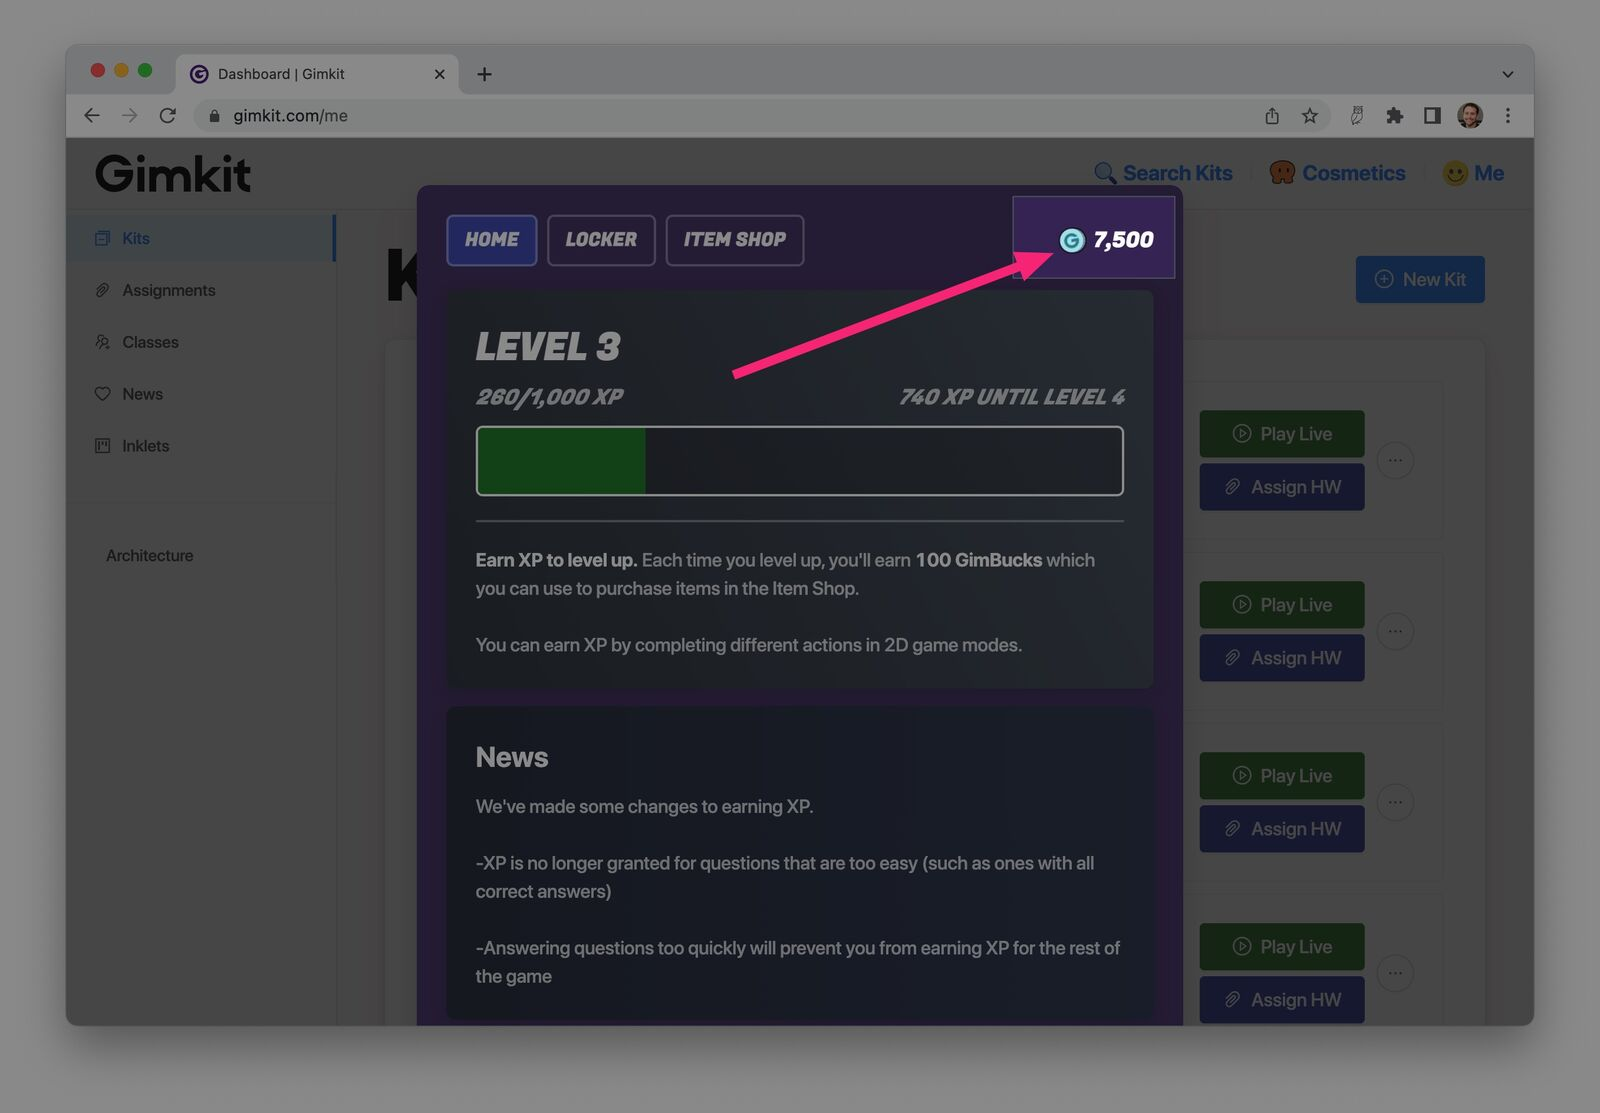Image resolution: width=1600 pixels, height=1113 pixels.
Task: Open the third kit's more options menu
Action: (1395, 802)
